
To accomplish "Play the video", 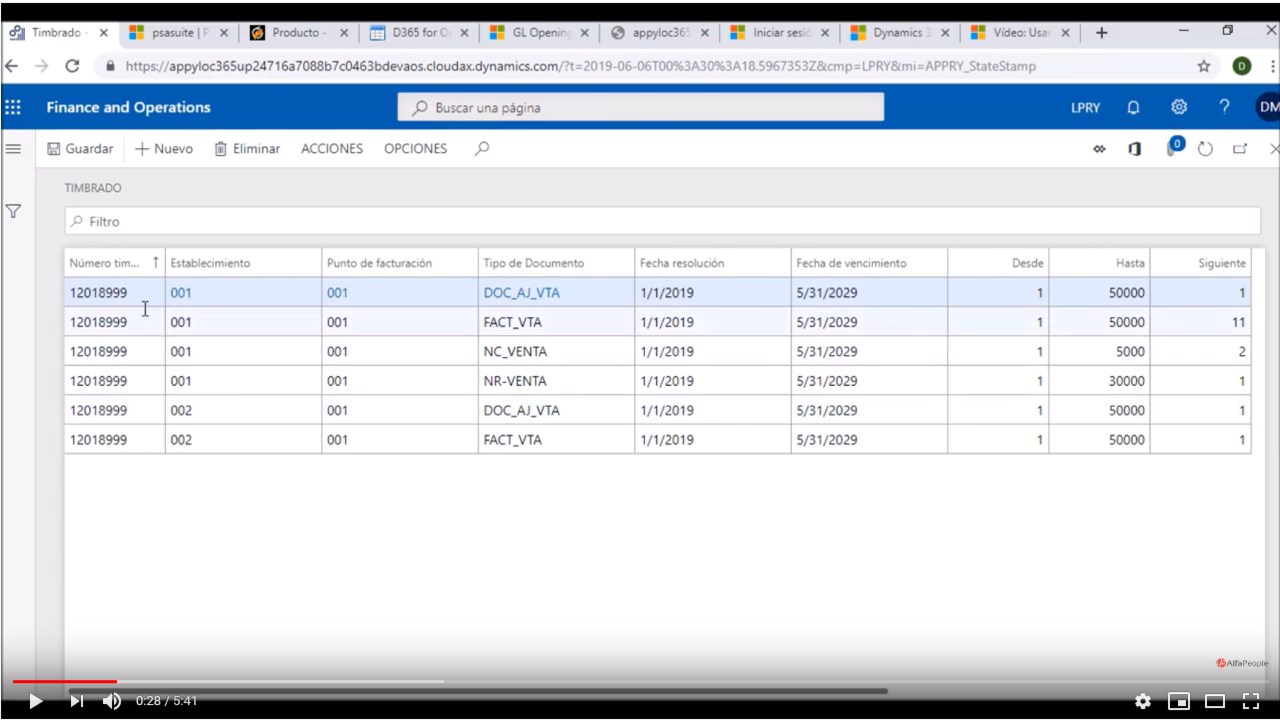I will point(35,701).
